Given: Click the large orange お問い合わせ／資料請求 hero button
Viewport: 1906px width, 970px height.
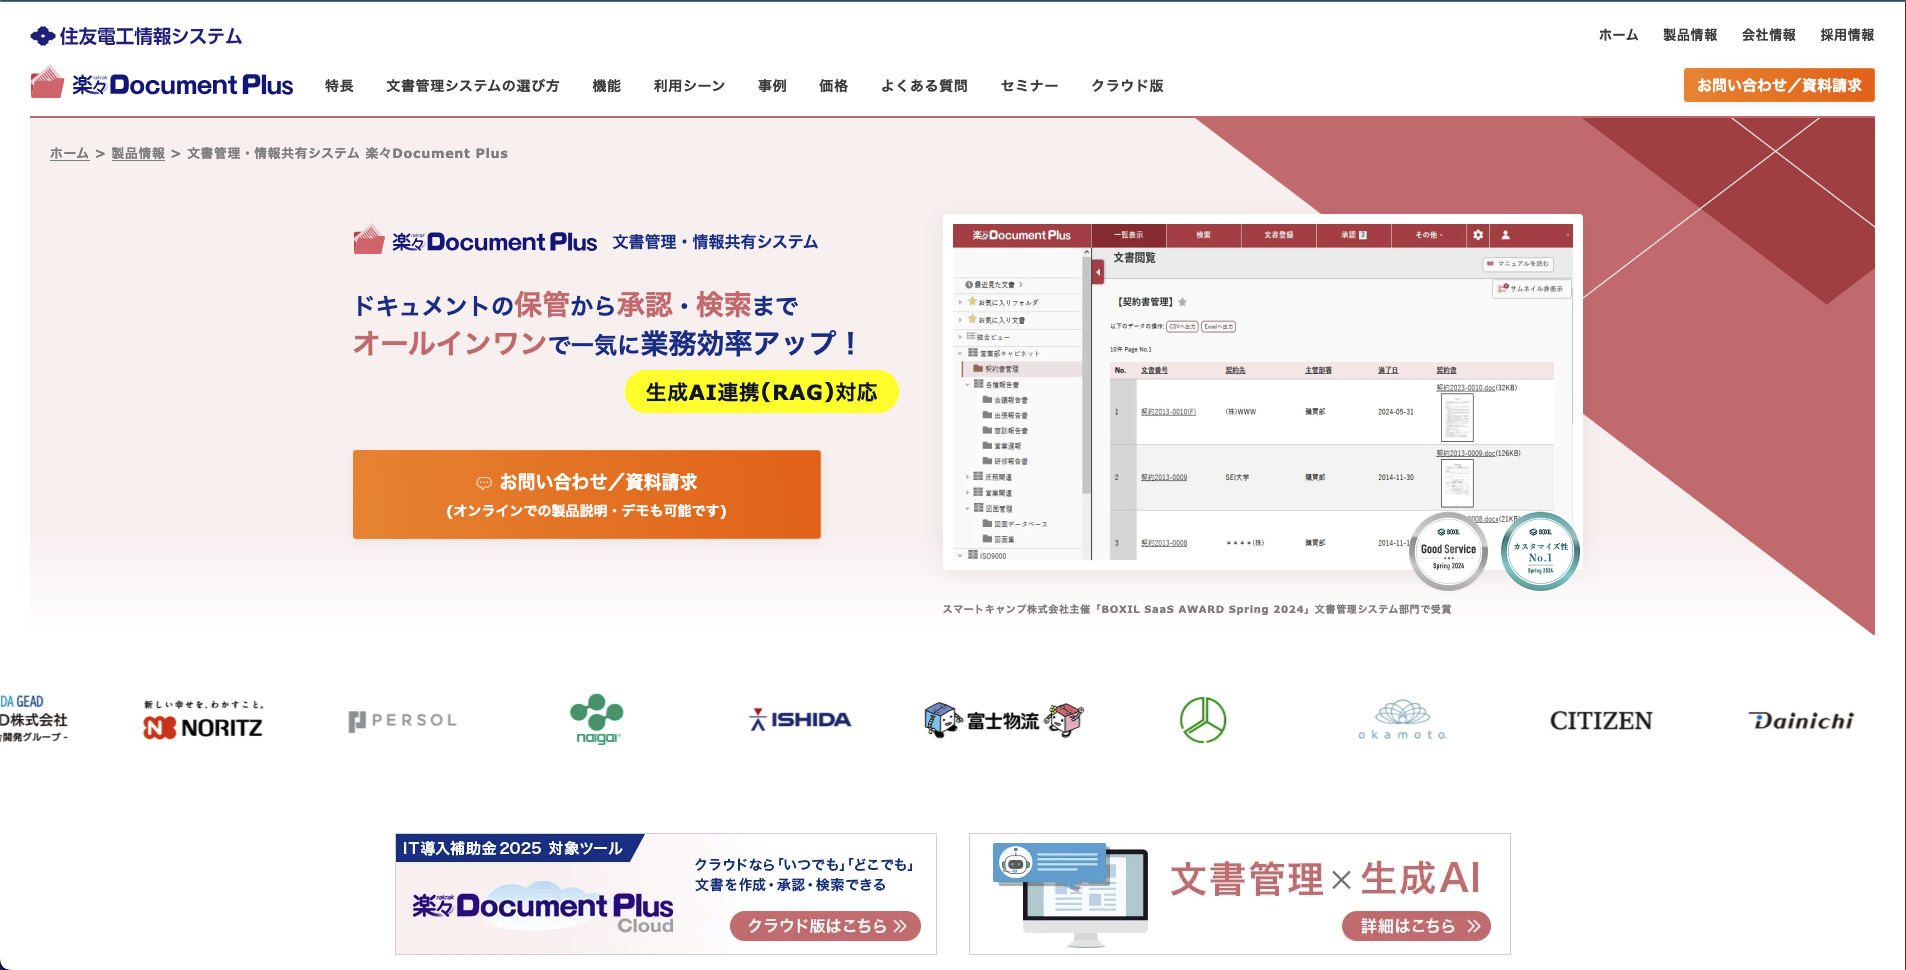Looking at the screenshot, I should (586, 494).
